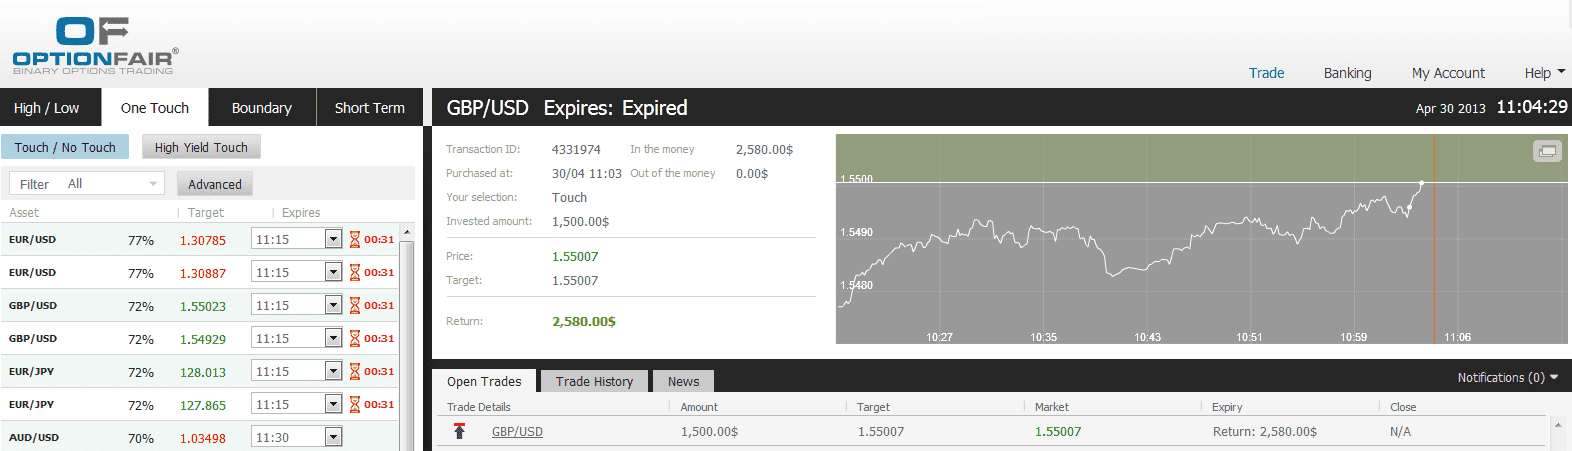Click the red Touch arrow icon beside GBP/USD

[x=459, y=431]
